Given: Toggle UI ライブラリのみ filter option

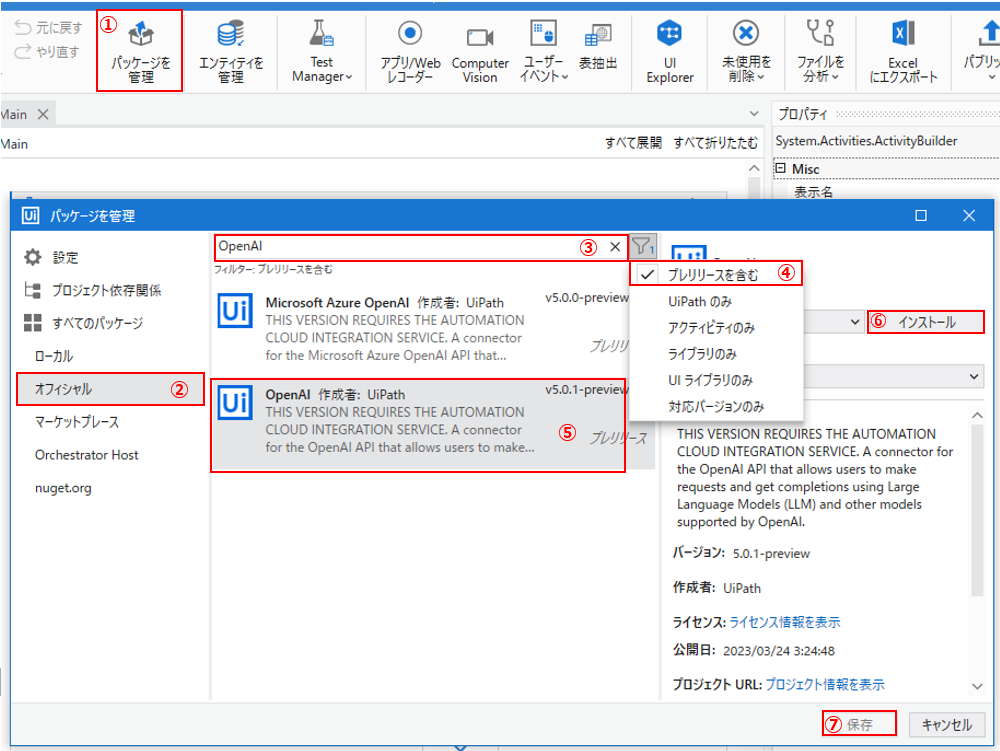Looking at the screenshot, I should click(x=716, y=380).
